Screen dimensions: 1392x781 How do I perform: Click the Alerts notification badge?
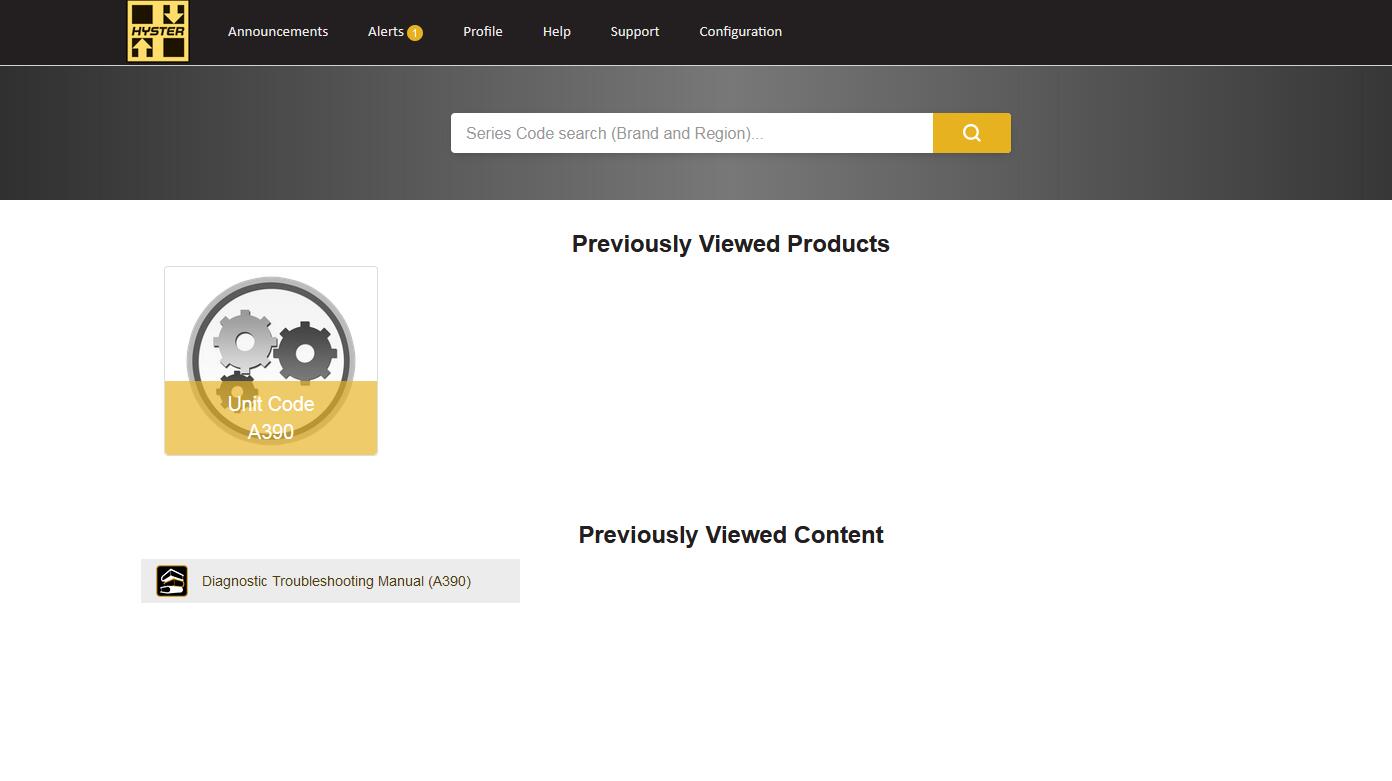[415, 33]
